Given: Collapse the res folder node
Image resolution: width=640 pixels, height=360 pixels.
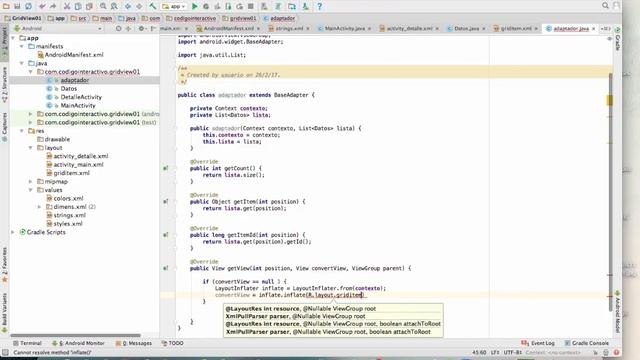Looking at the screenshot, I should pyautogui.click(x=22, y=131).
